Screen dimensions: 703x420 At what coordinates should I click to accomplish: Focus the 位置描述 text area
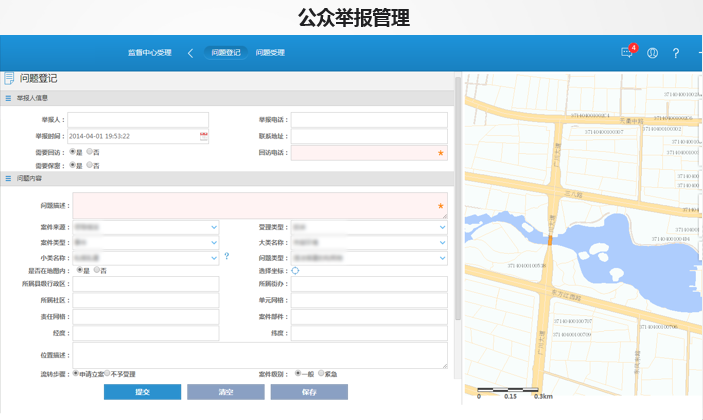point(260,355)
